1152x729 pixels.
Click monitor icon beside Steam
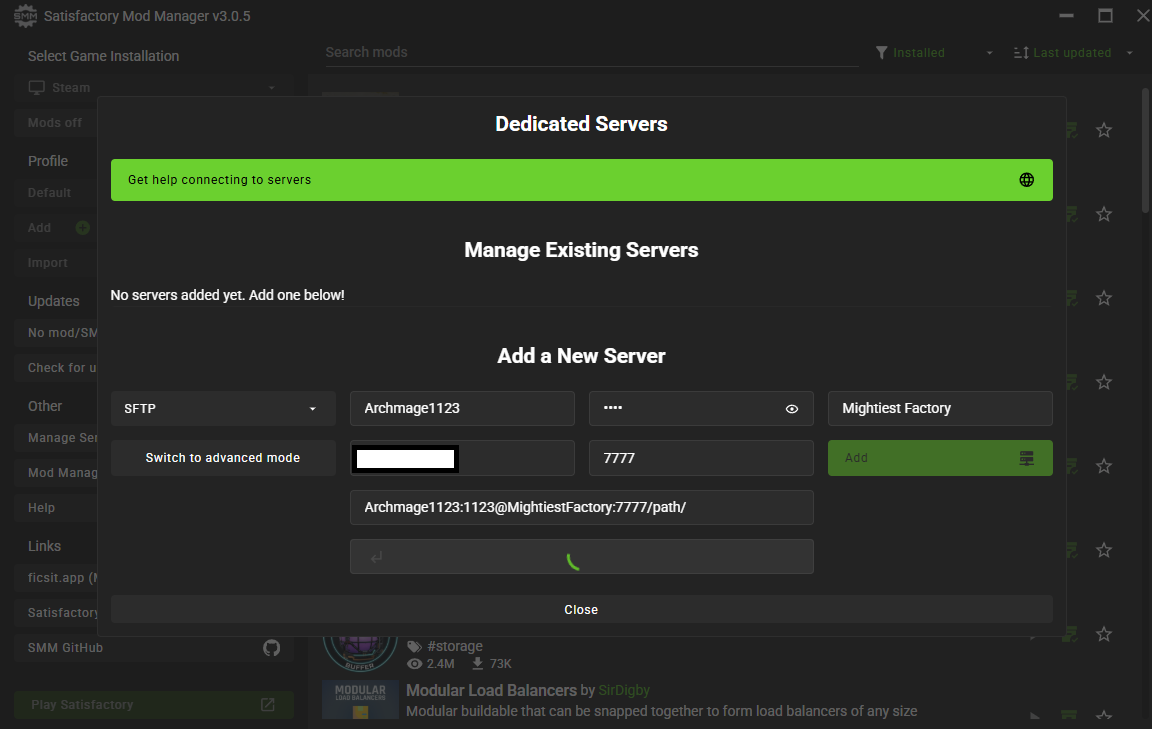tap(37, 87)
